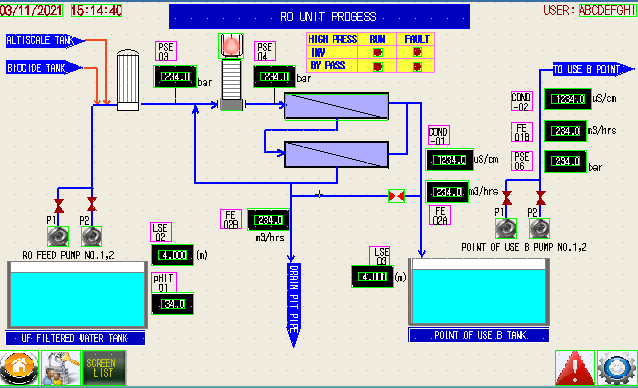Toggle the red horizontal valve near FE 02A
The image size is (638, 388).
pos(396,196)
